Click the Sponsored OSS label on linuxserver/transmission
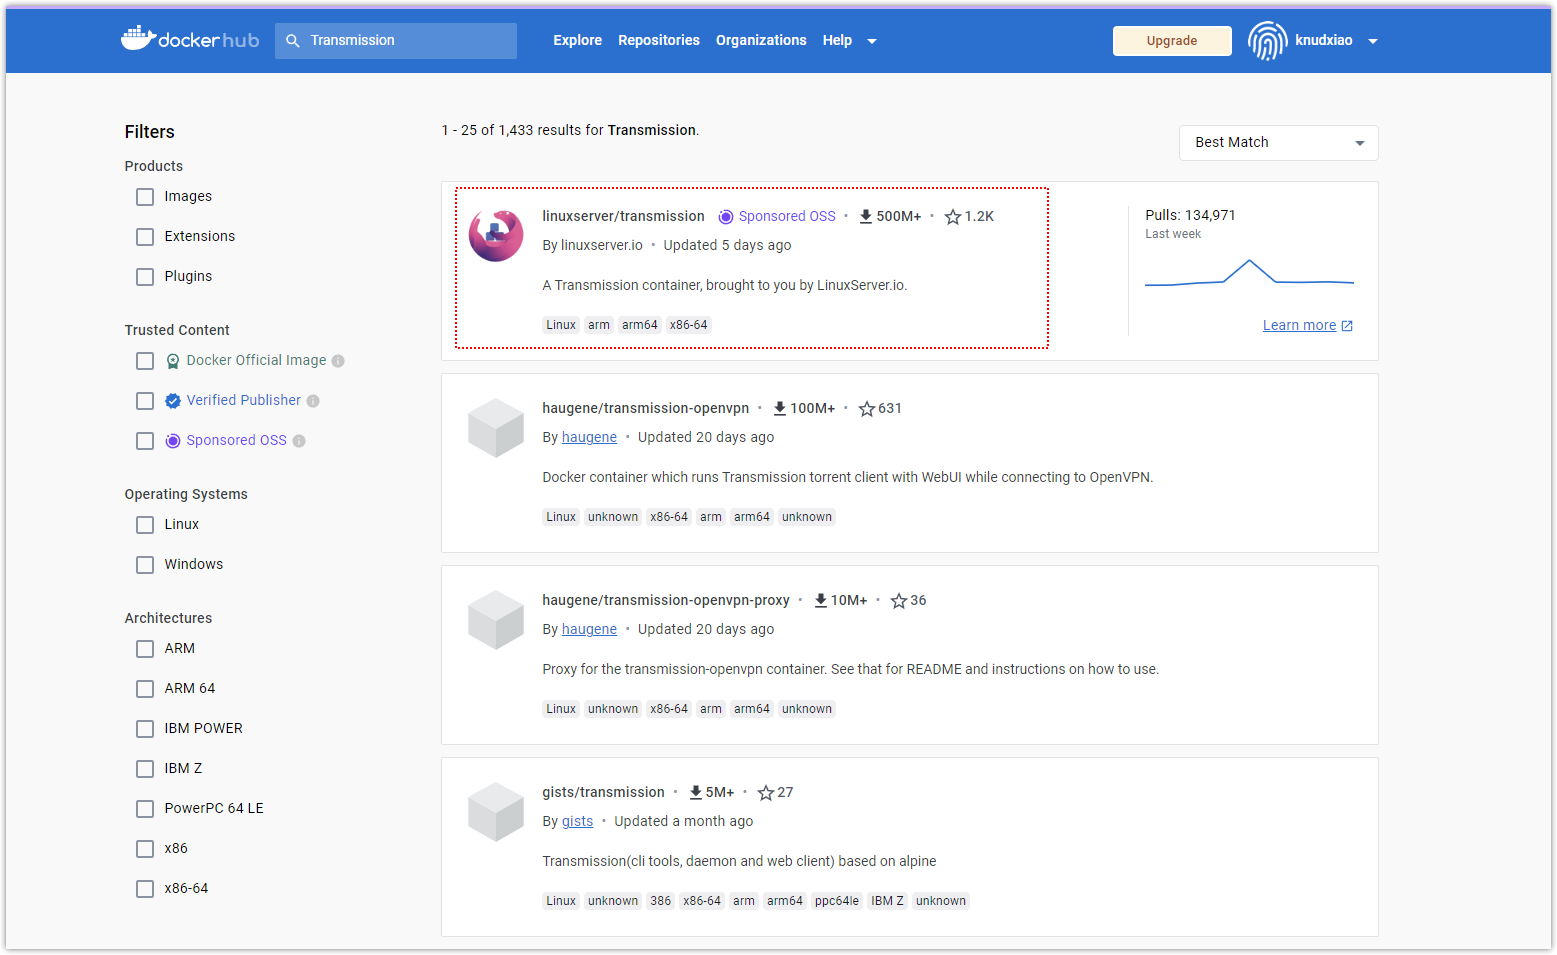This screenshot has height=955, width=1557. [787, 216]
